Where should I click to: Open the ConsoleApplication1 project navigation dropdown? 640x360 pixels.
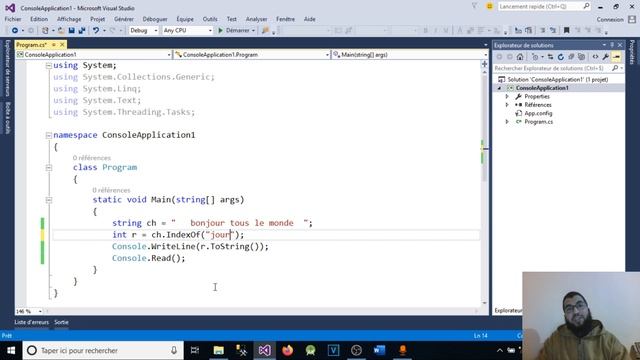tap(94, 55)
